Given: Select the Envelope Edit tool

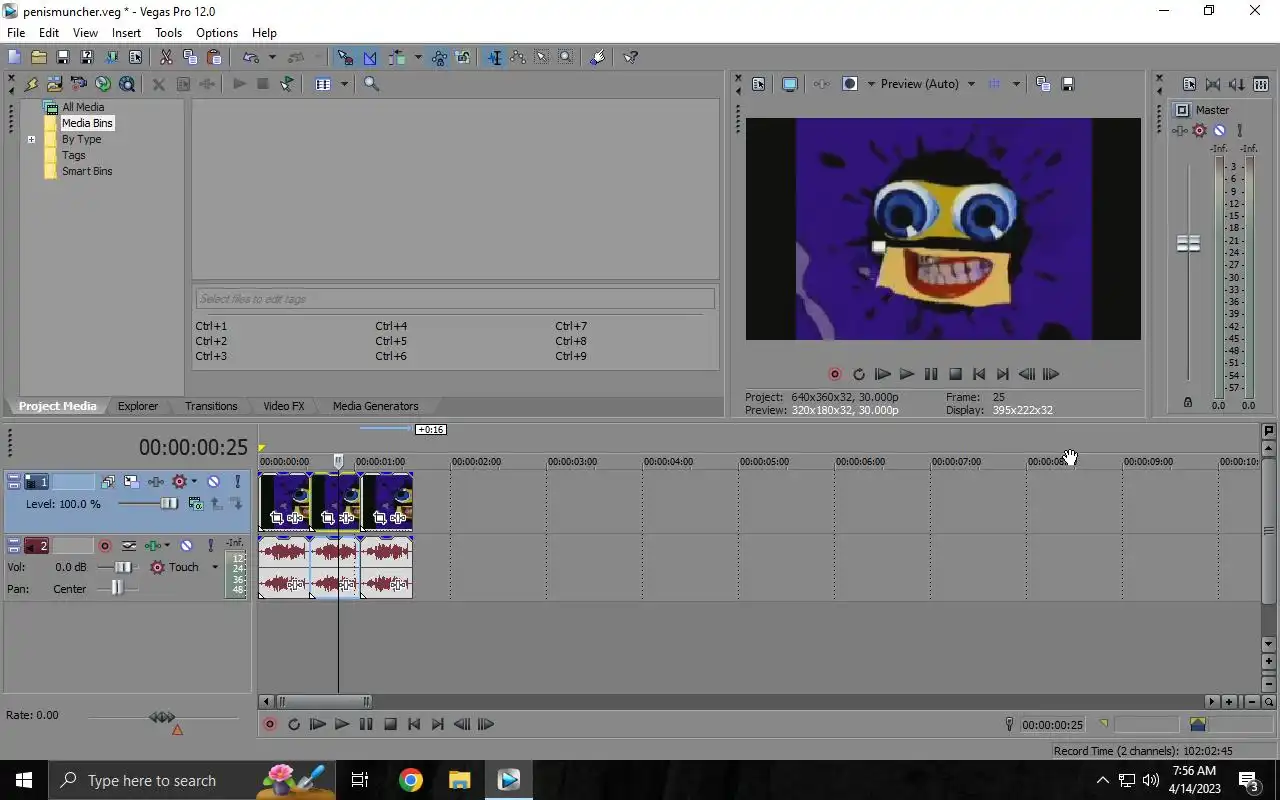Looking at the screenshot, I should (518, 57).
